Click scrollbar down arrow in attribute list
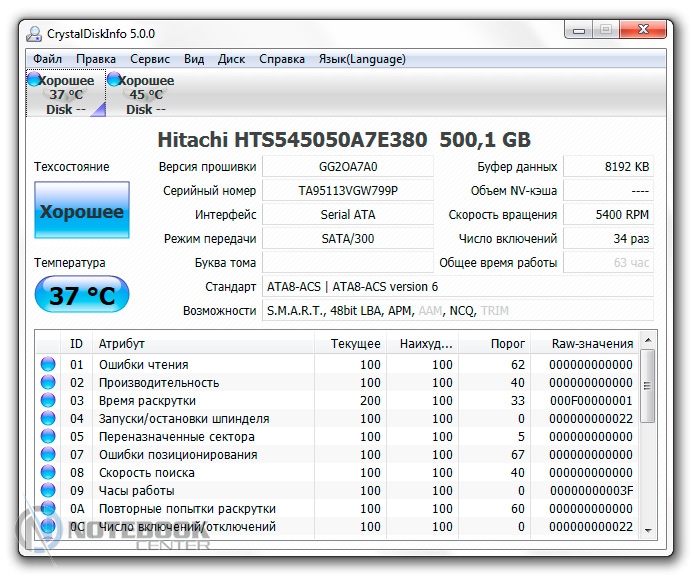Screen dimensions: 692x577 [648, 529]
